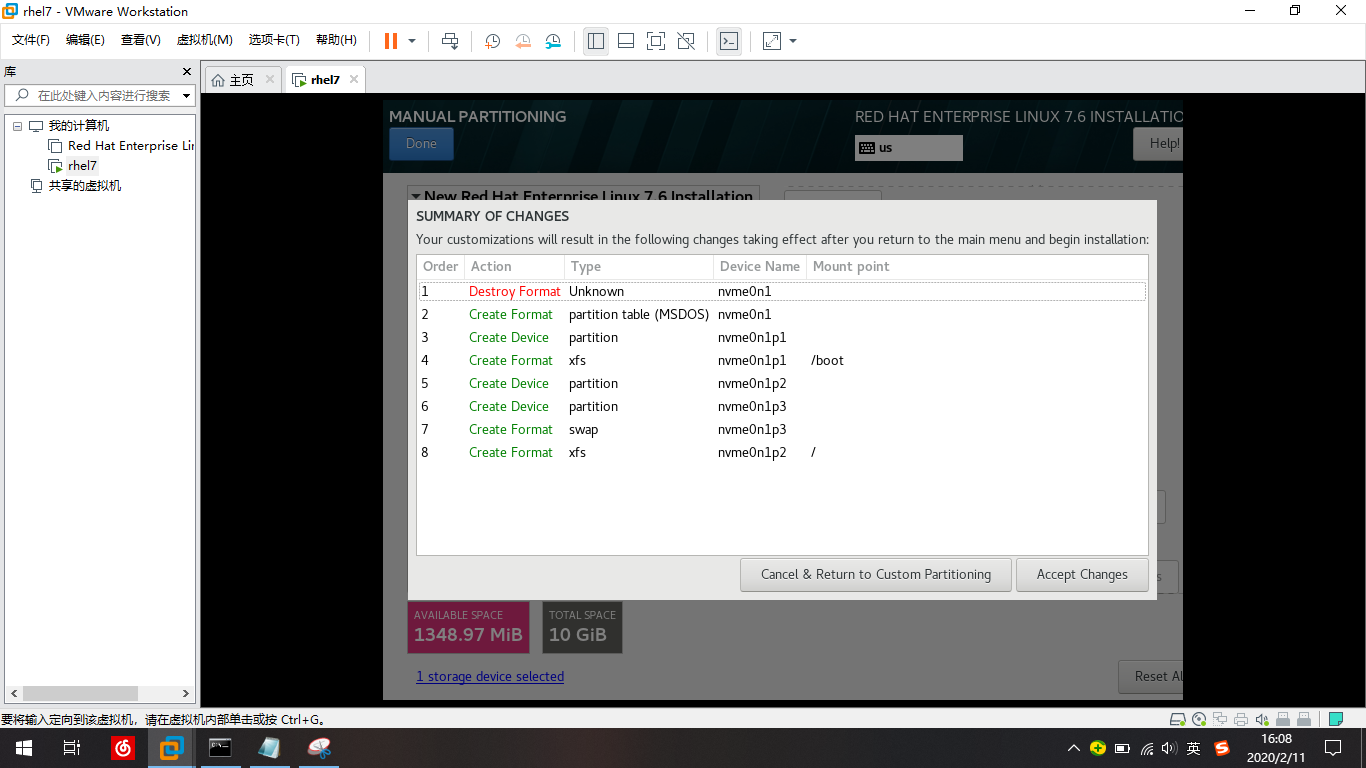Close the rhel7 tab
This screenshot has width=1366, height=768.
[353, 80]
